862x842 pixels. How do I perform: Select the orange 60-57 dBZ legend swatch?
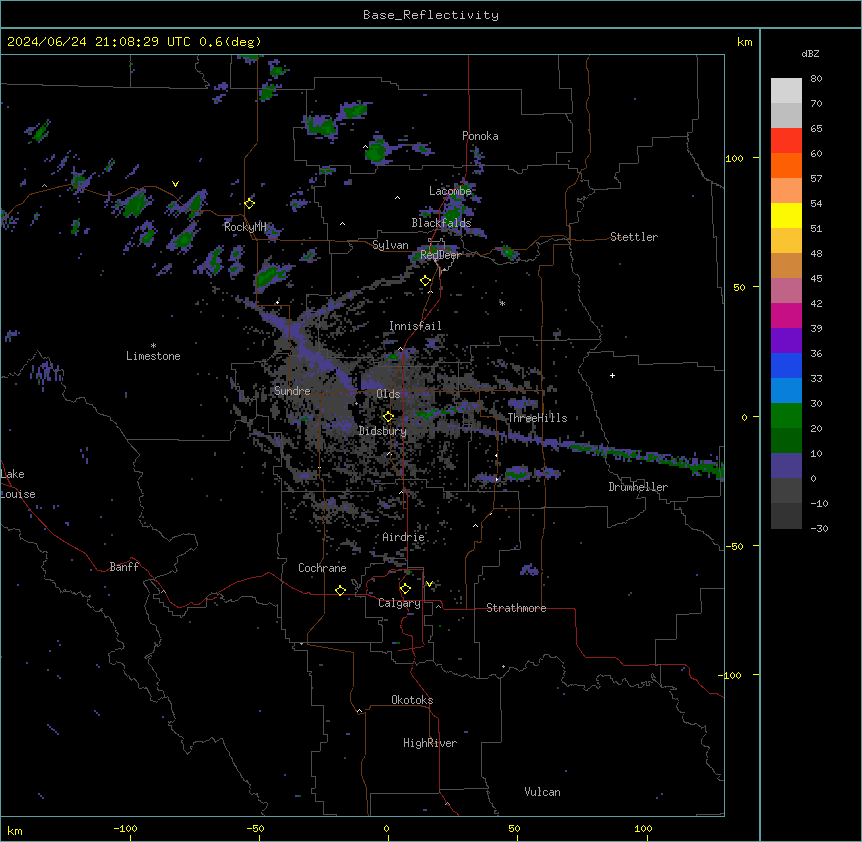786,165
